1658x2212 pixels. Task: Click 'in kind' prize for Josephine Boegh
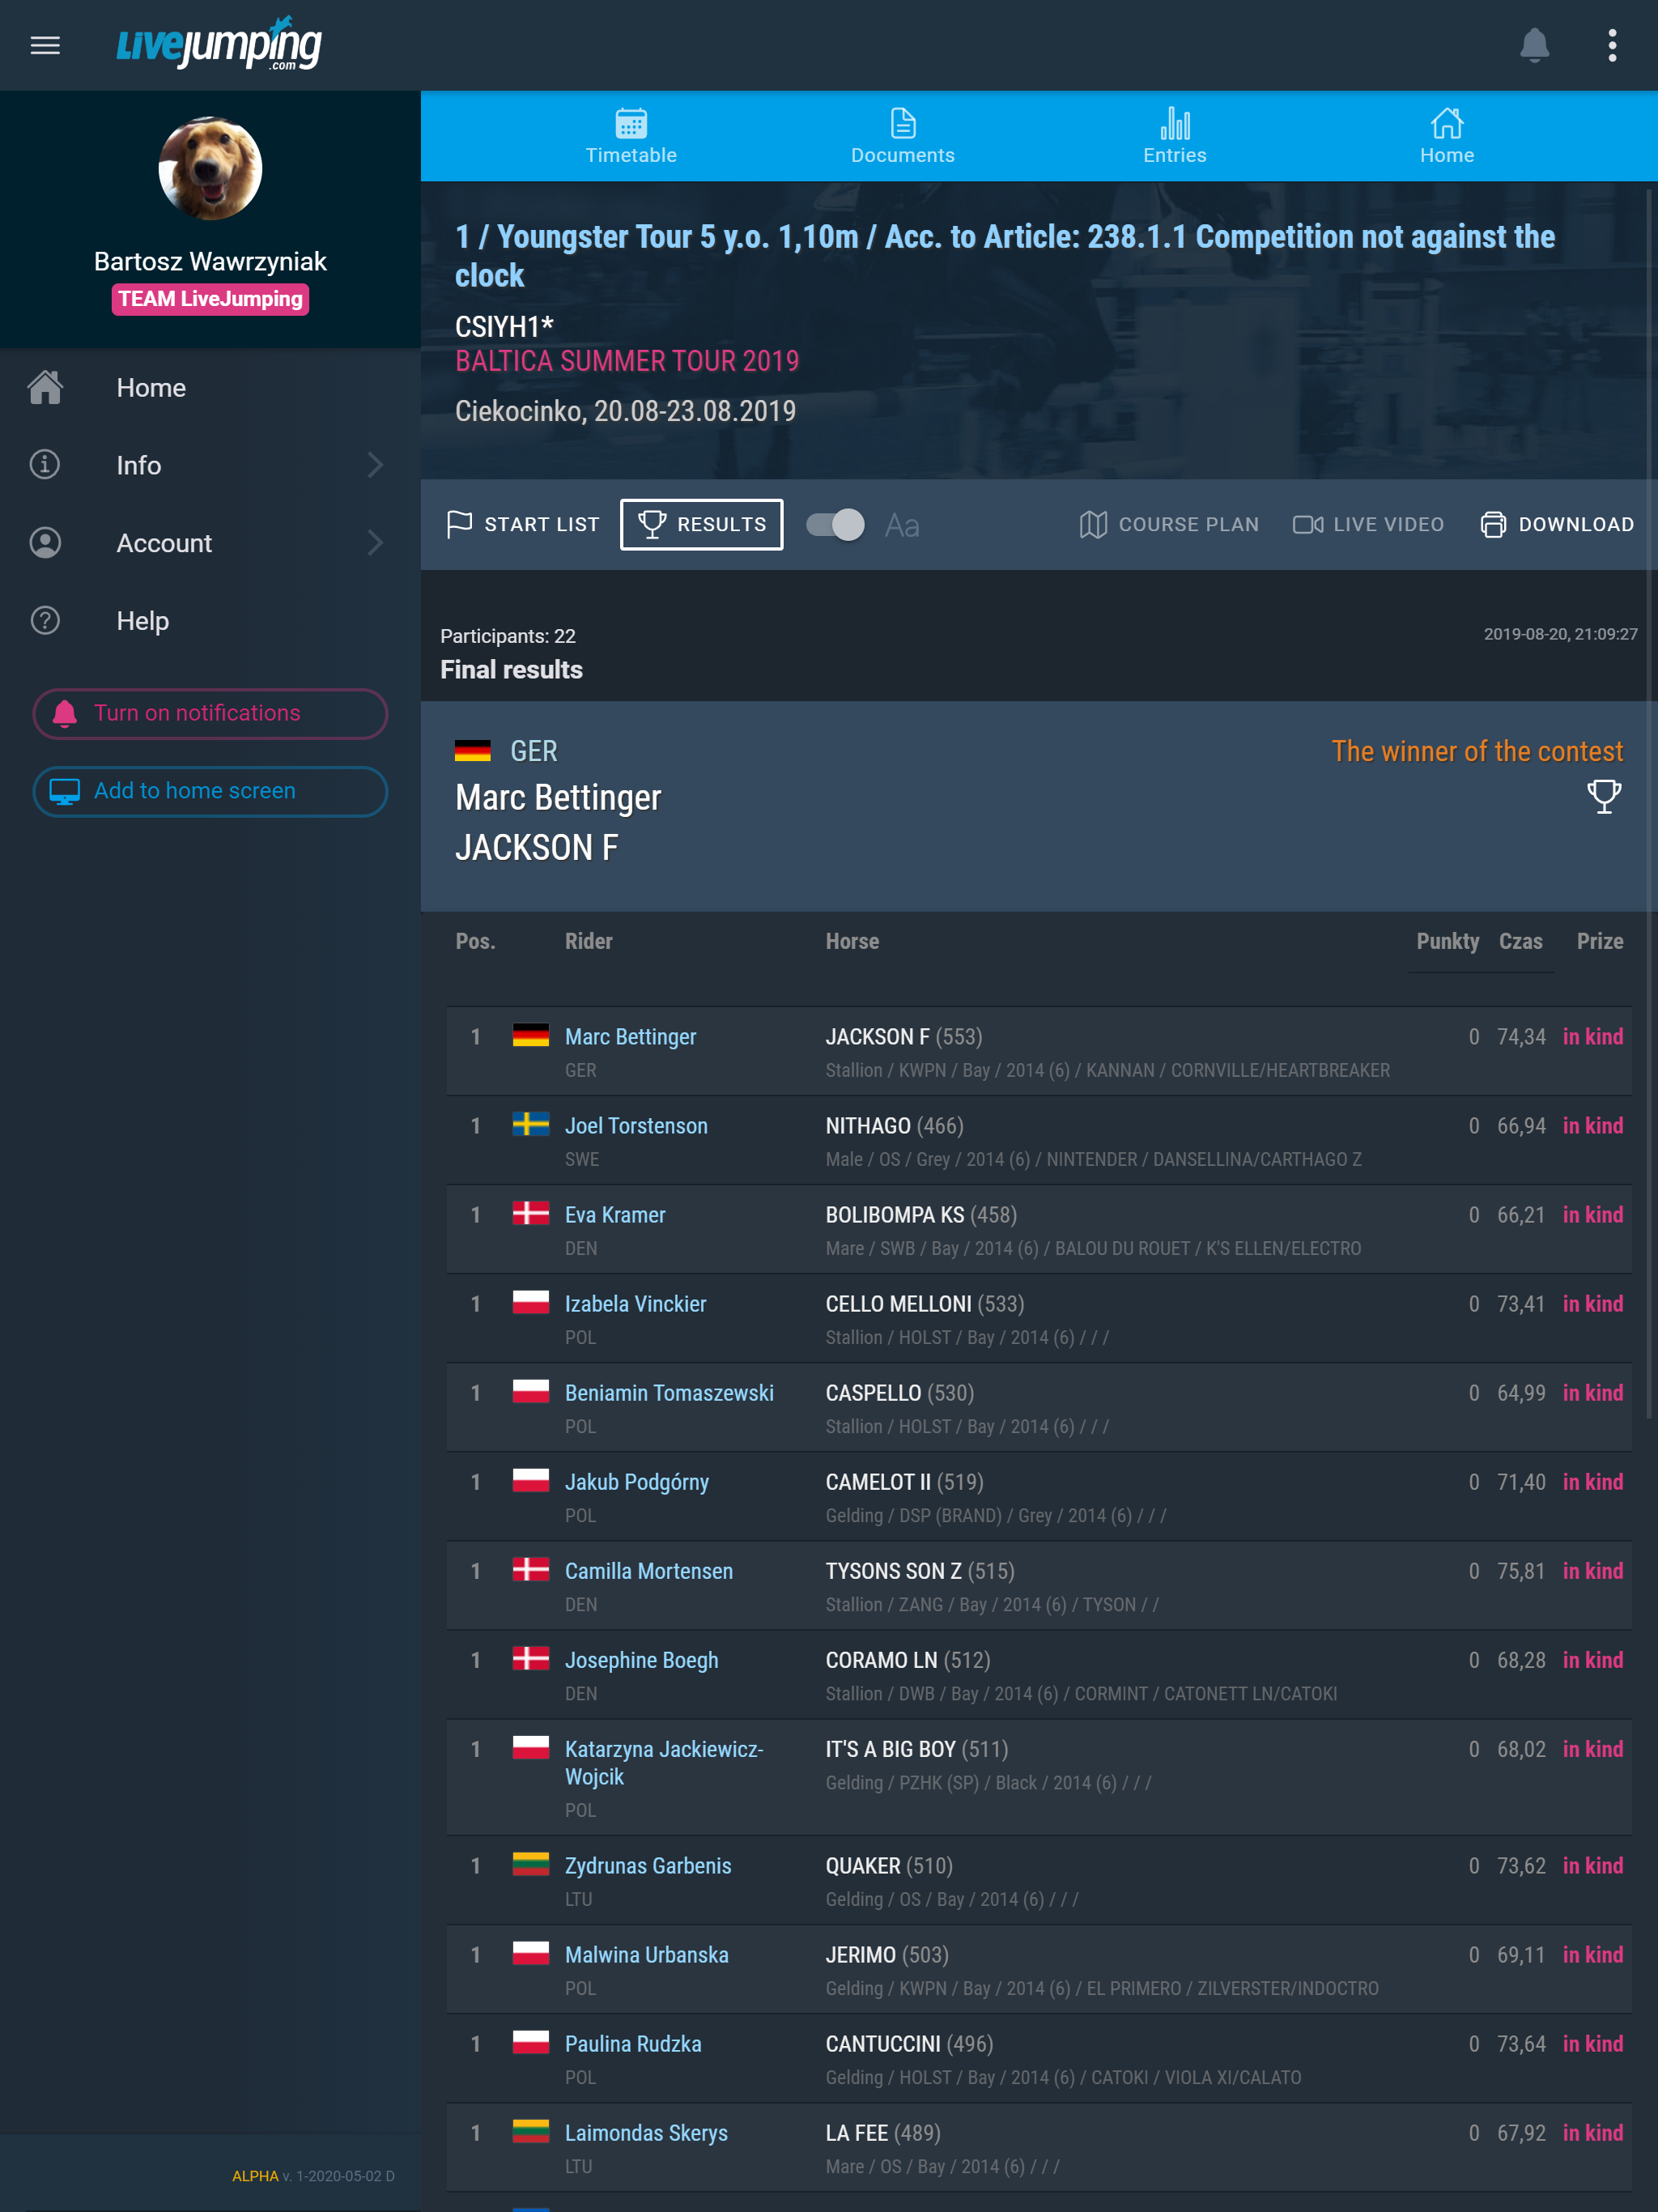[x=1593, y=1659]
